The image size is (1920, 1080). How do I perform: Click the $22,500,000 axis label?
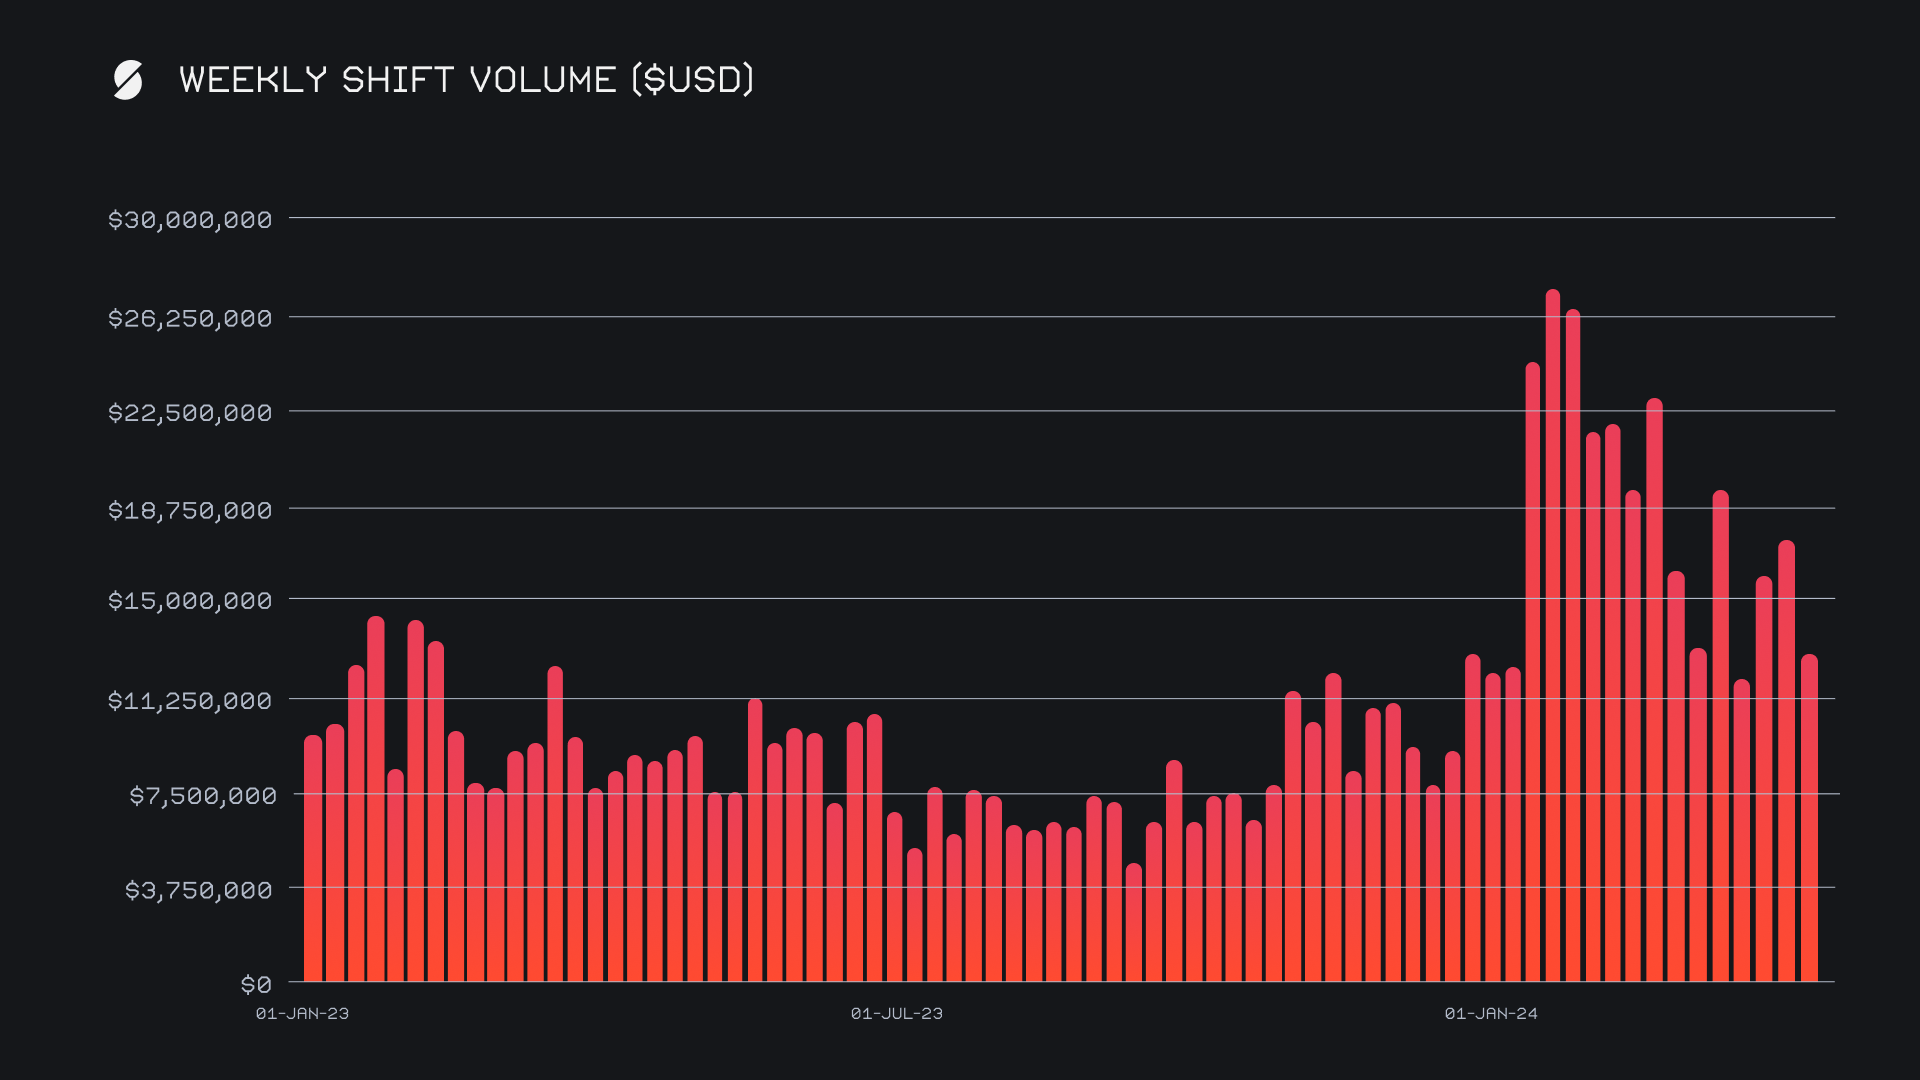(190, 413)
